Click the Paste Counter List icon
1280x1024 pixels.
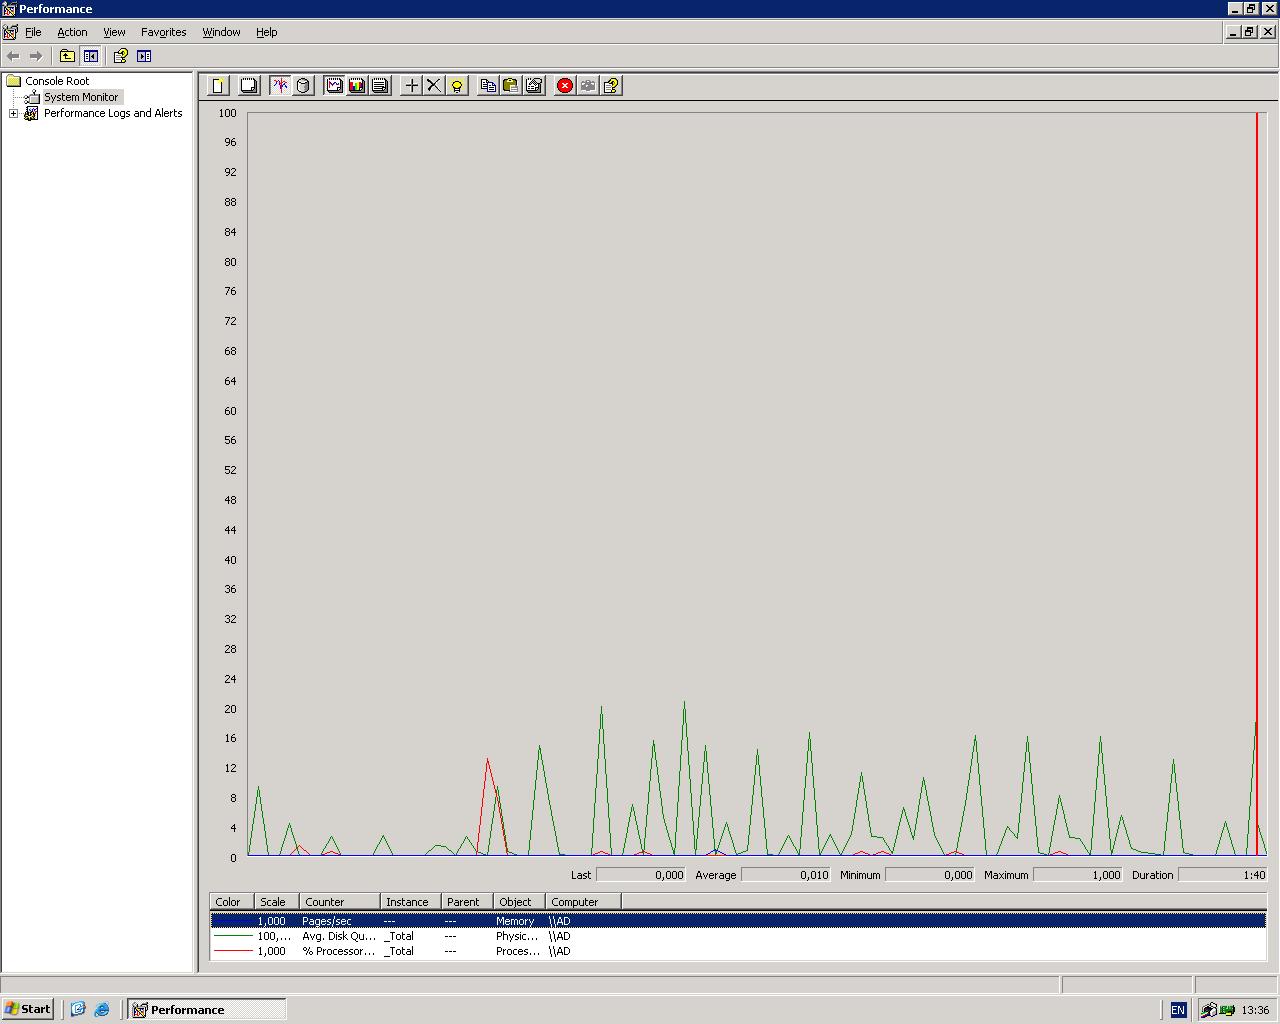[x=511, y=85]
